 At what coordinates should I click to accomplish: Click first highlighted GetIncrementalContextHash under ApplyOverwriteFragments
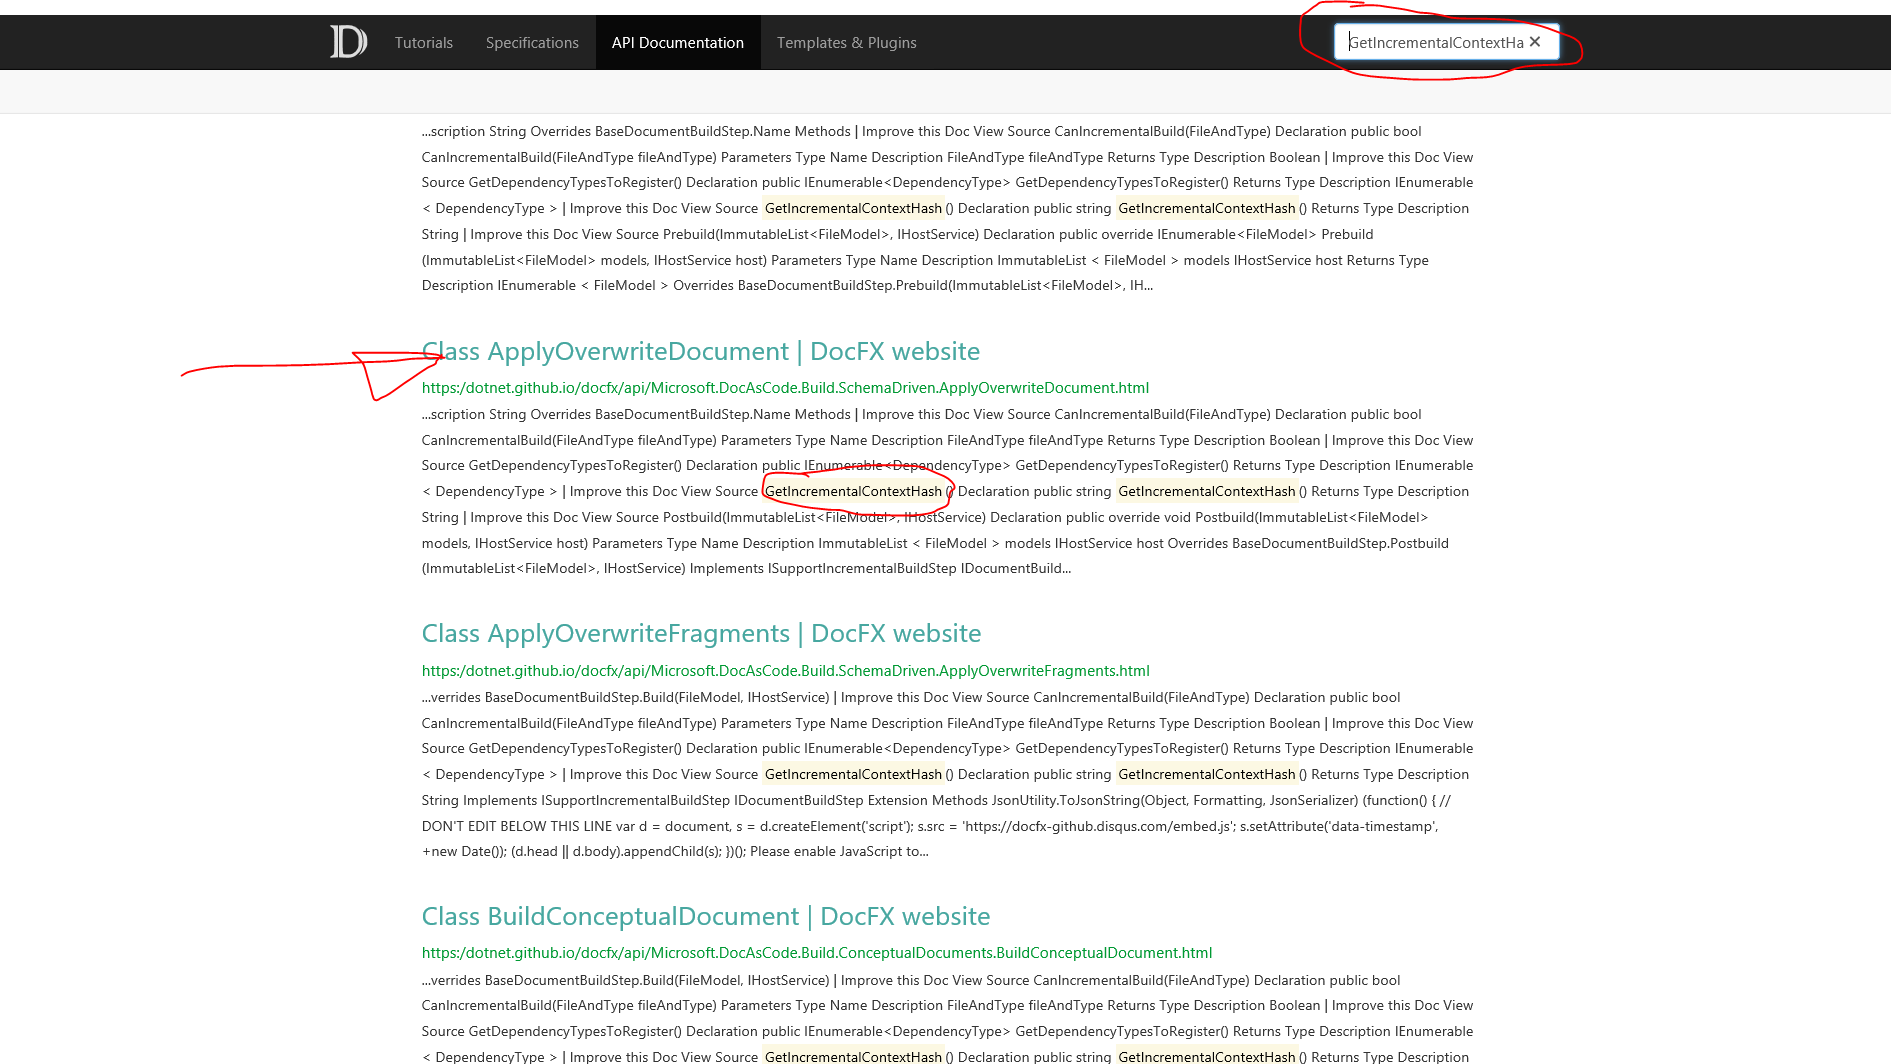click(x=853, y=774)
